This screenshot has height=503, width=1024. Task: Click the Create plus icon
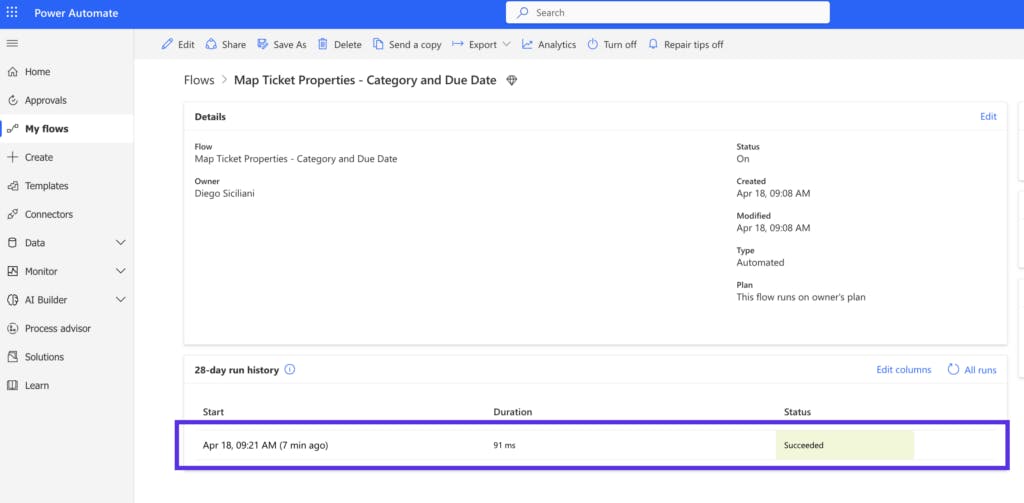point(12,157)
